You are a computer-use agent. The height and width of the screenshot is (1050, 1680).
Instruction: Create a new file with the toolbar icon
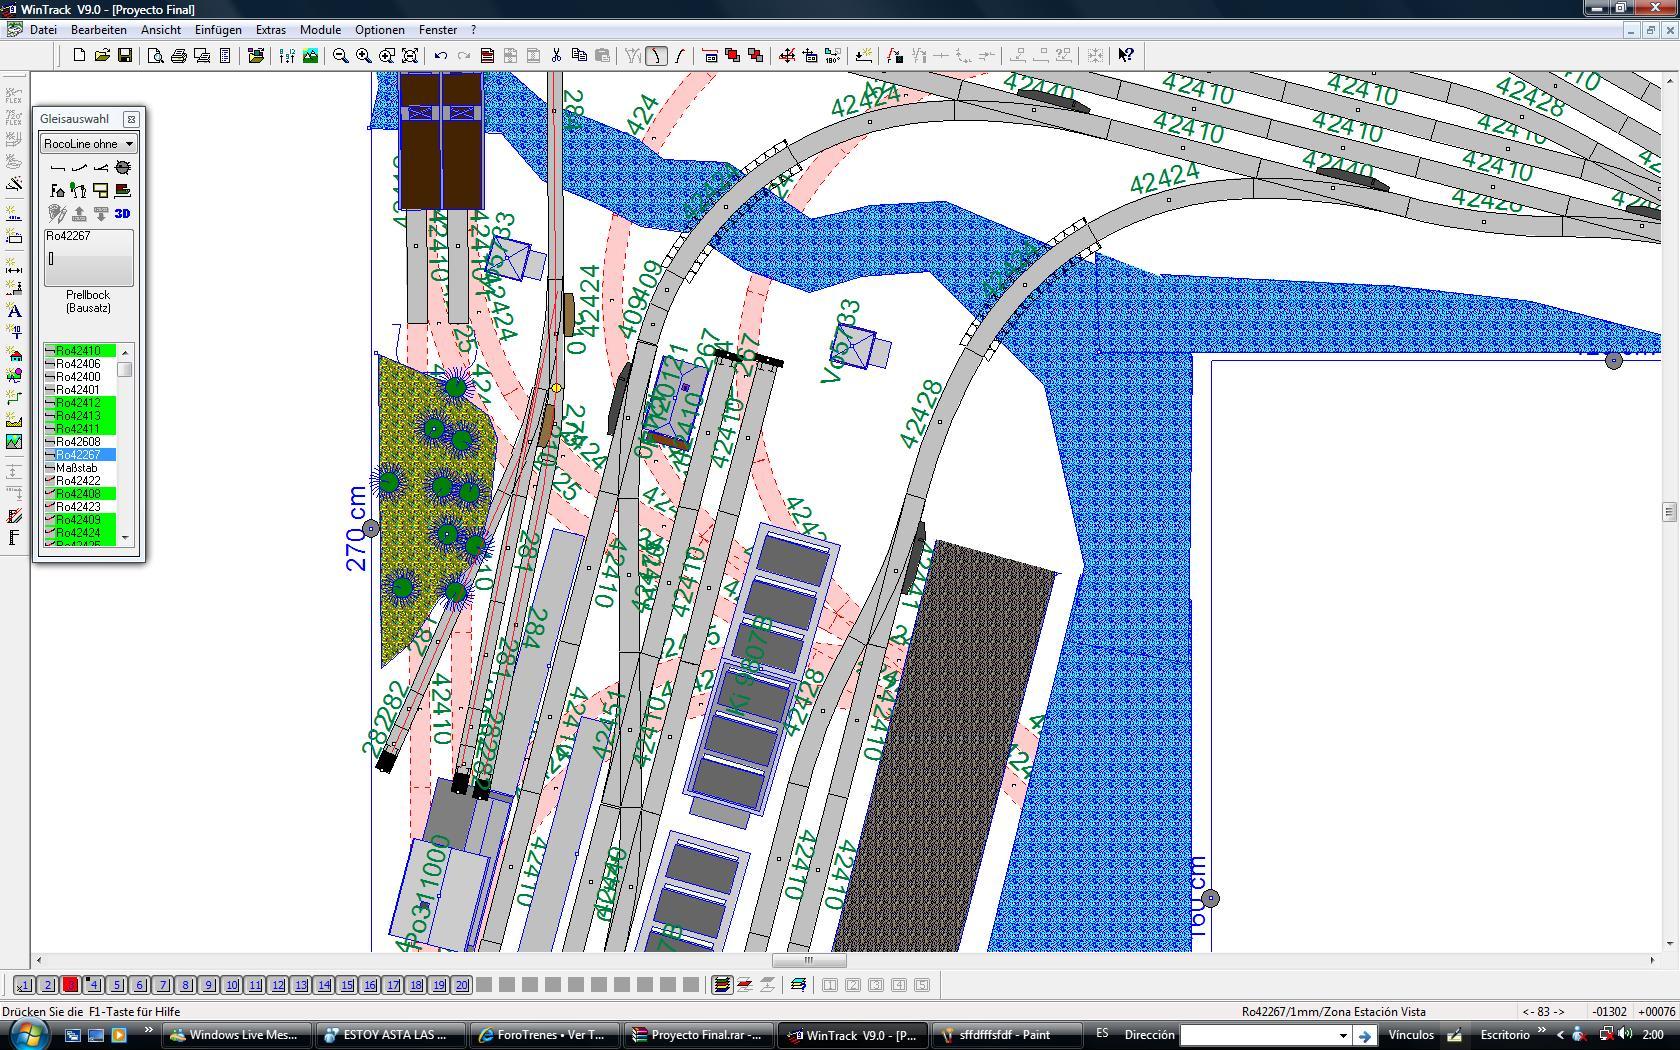(x=79, y=56)
